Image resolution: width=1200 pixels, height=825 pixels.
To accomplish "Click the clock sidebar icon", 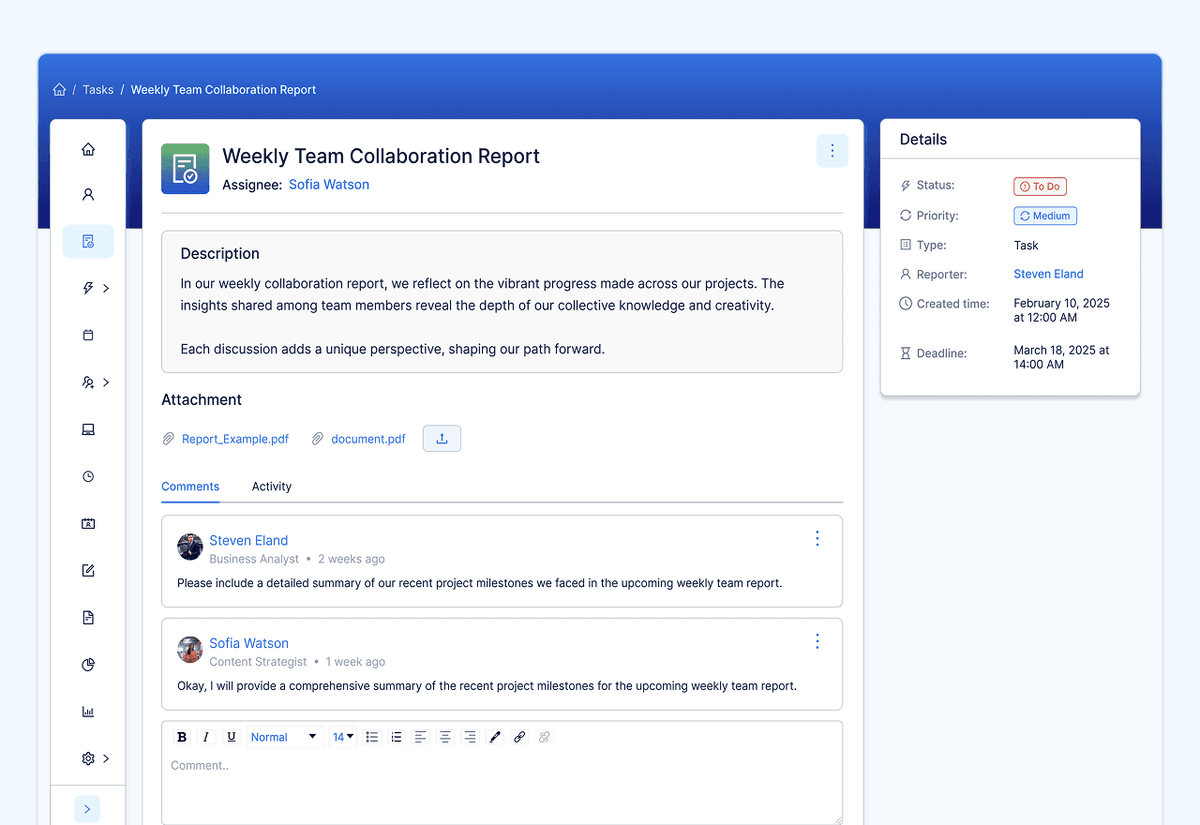I will 88,477.
